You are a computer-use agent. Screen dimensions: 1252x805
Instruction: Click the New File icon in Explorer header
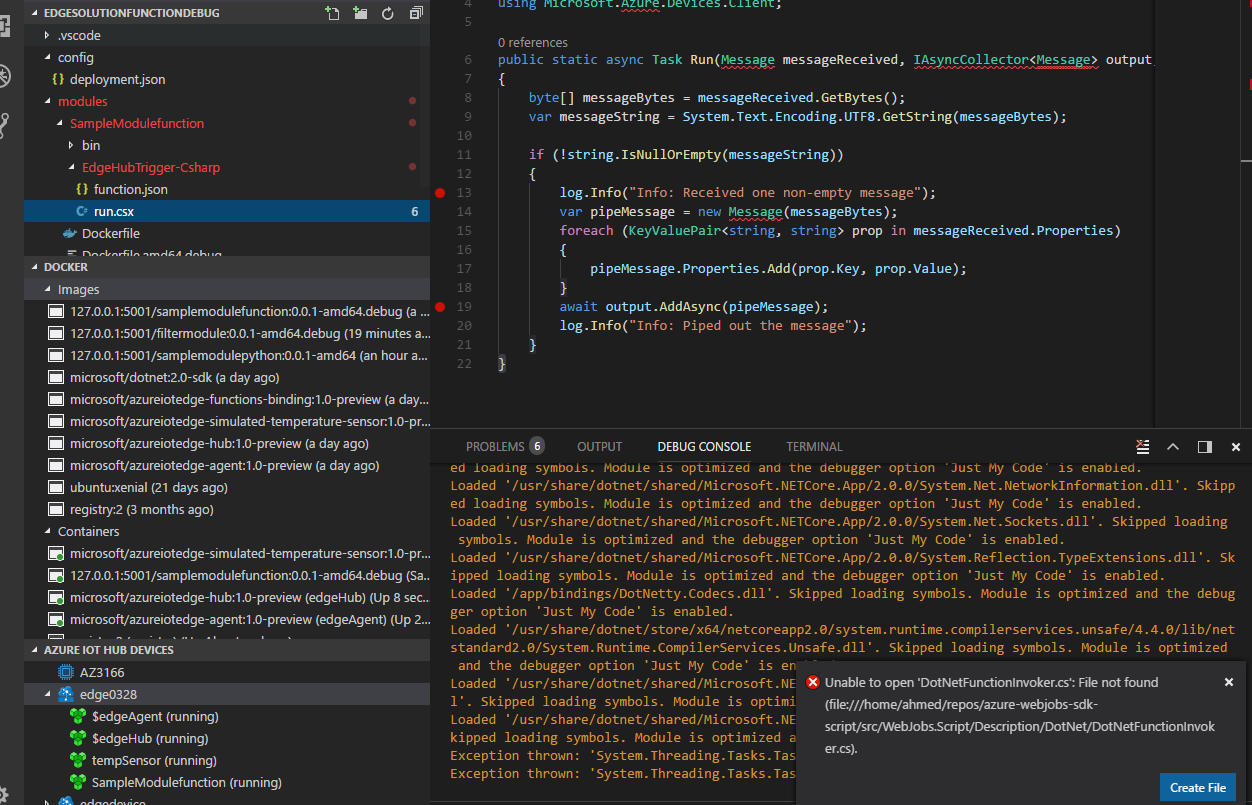(x=332, y=13)
